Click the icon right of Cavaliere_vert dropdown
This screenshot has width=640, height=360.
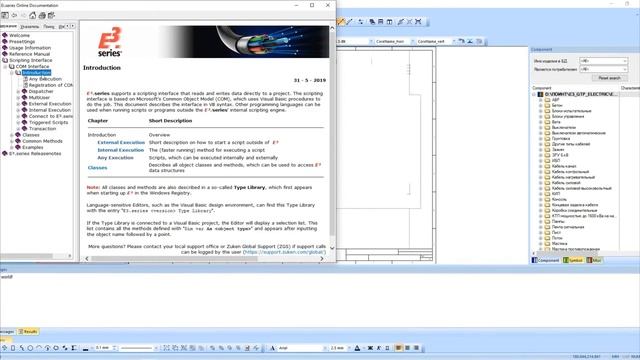[462, 41]
